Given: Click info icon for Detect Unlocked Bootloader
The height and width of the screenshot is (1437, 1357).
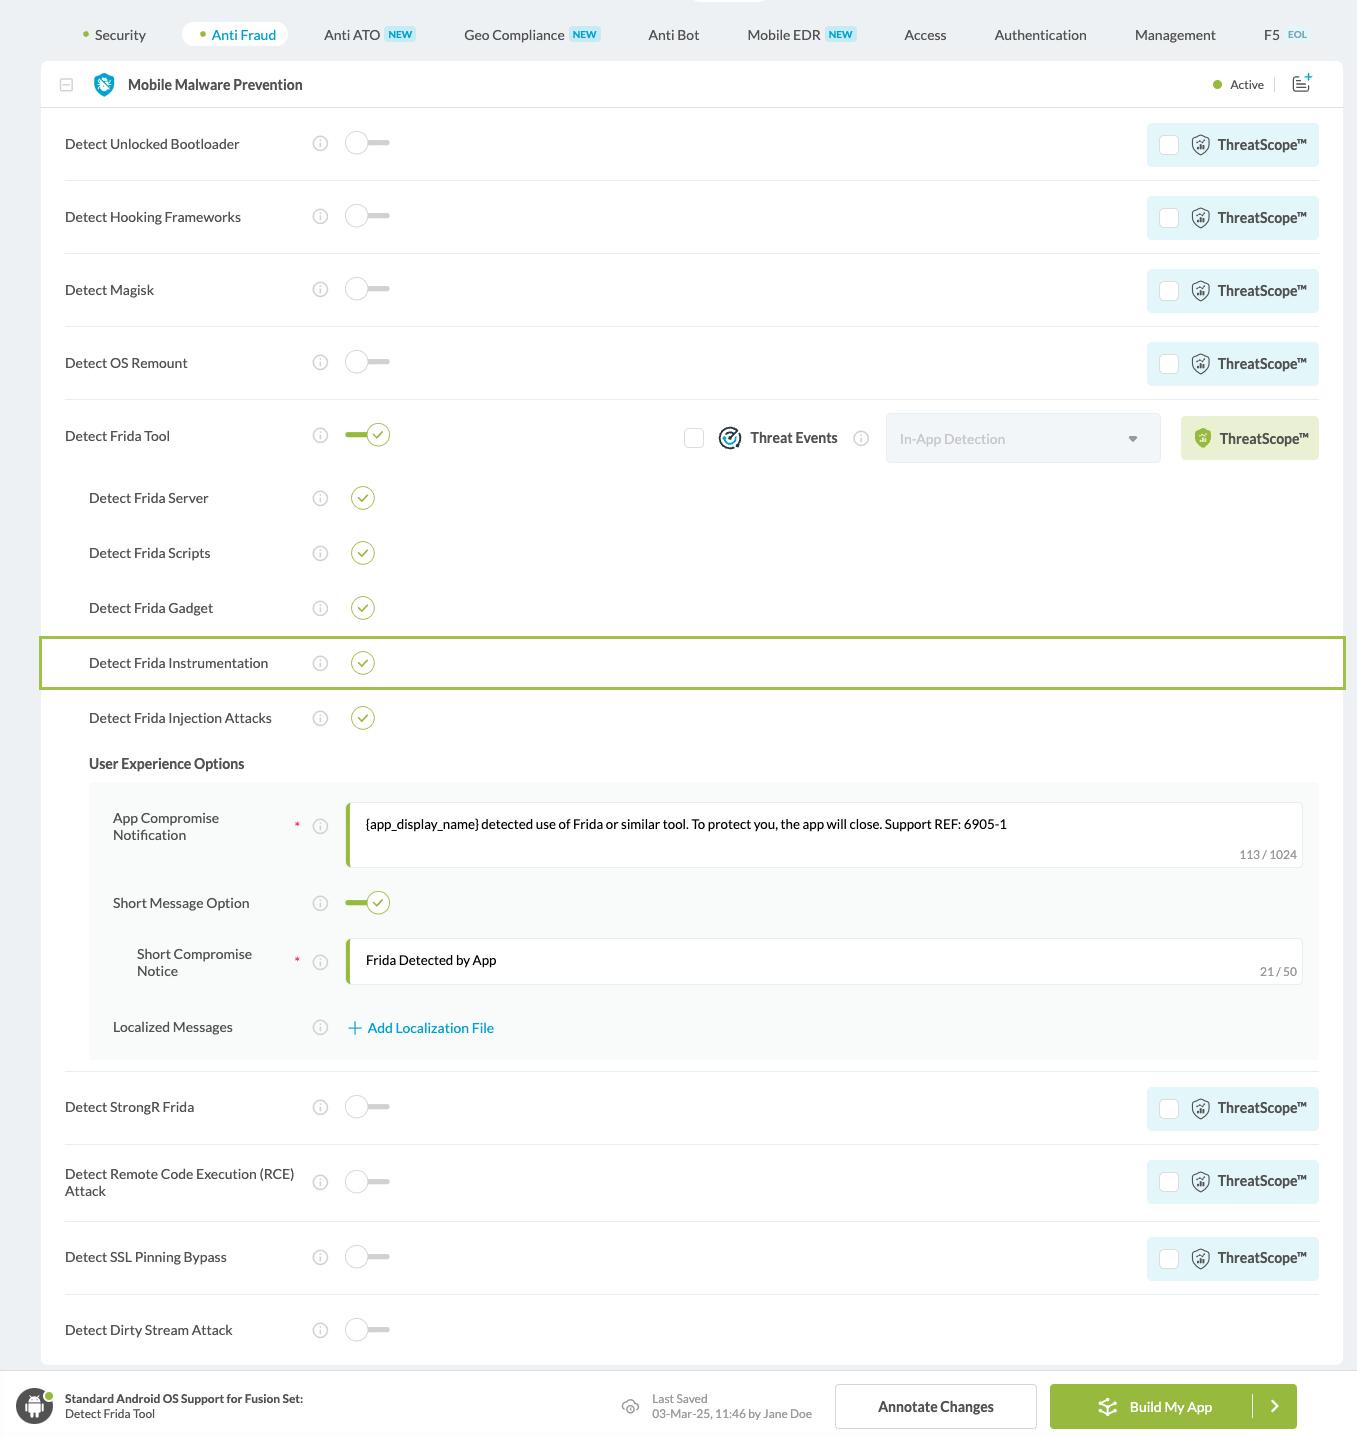Looking at the screenshot, I should [x=320, y=144].
